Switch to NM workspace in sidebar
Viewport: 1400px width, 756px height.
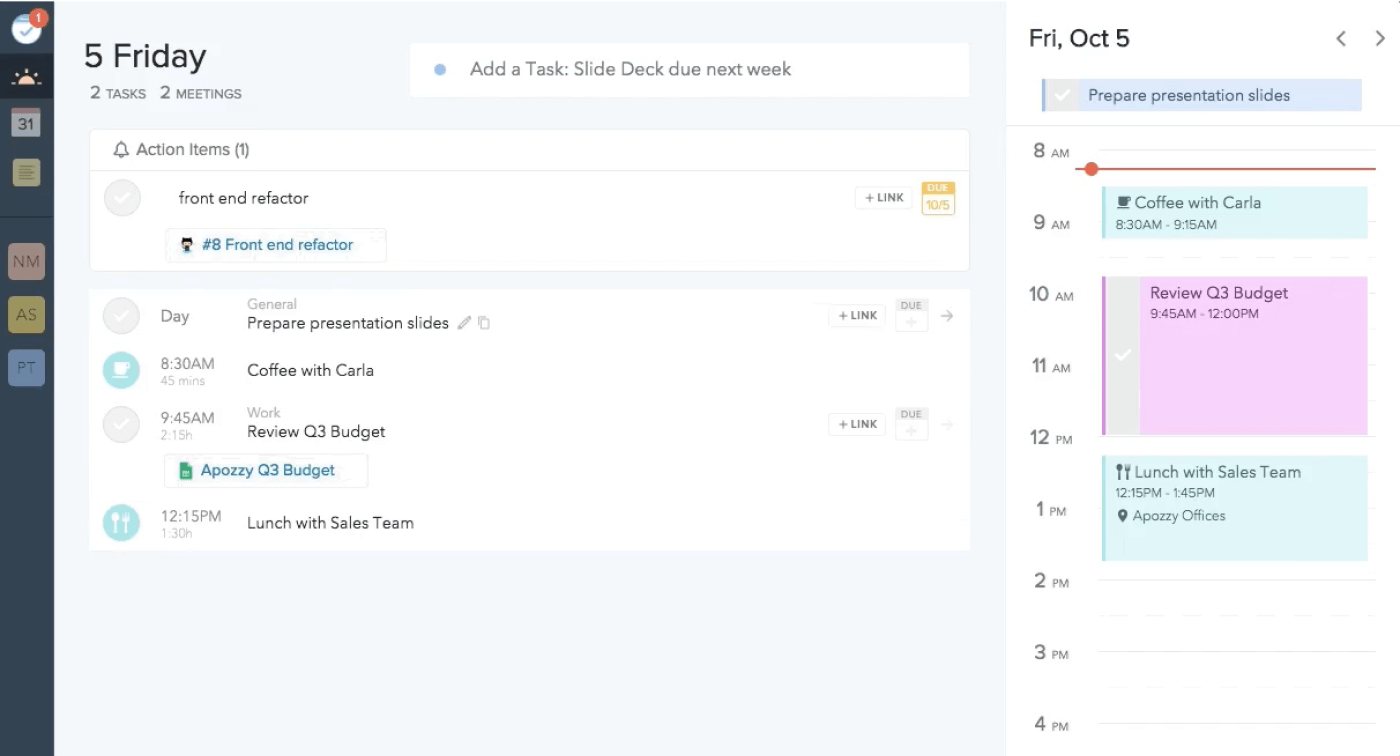pos(26,262)
